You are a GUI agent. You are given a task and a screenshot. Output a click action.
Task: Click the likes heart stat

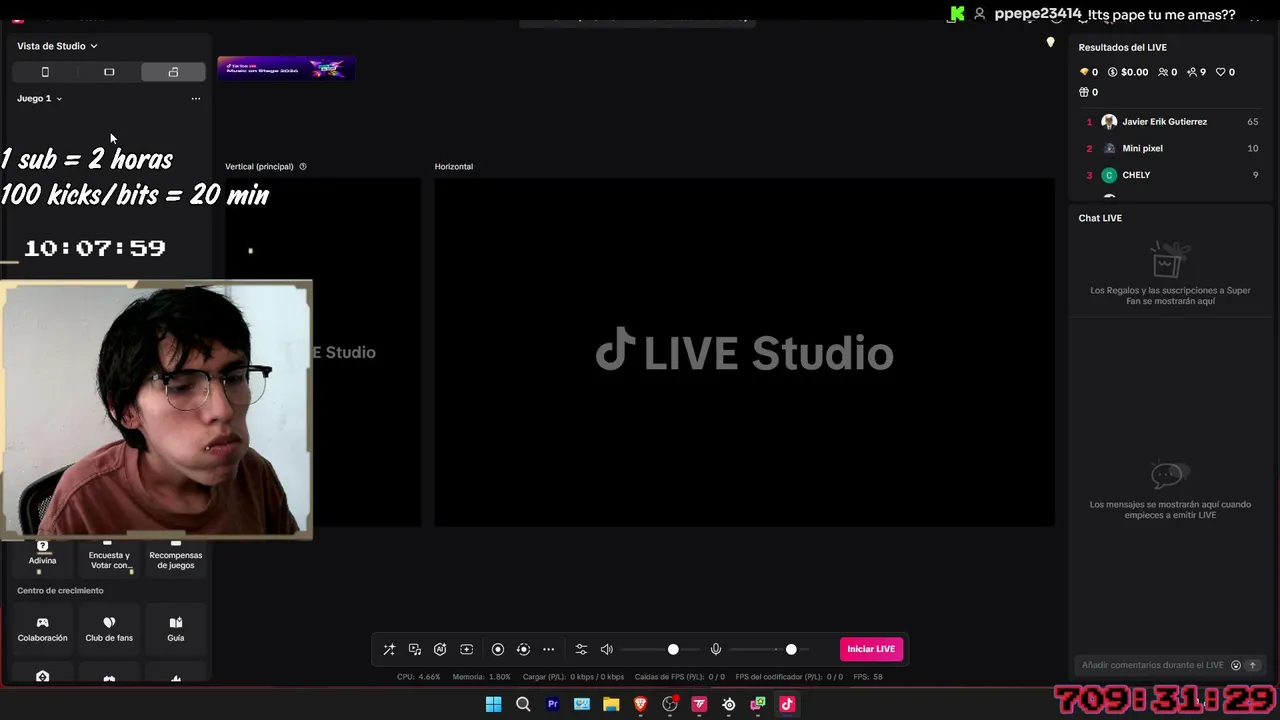1225,72
